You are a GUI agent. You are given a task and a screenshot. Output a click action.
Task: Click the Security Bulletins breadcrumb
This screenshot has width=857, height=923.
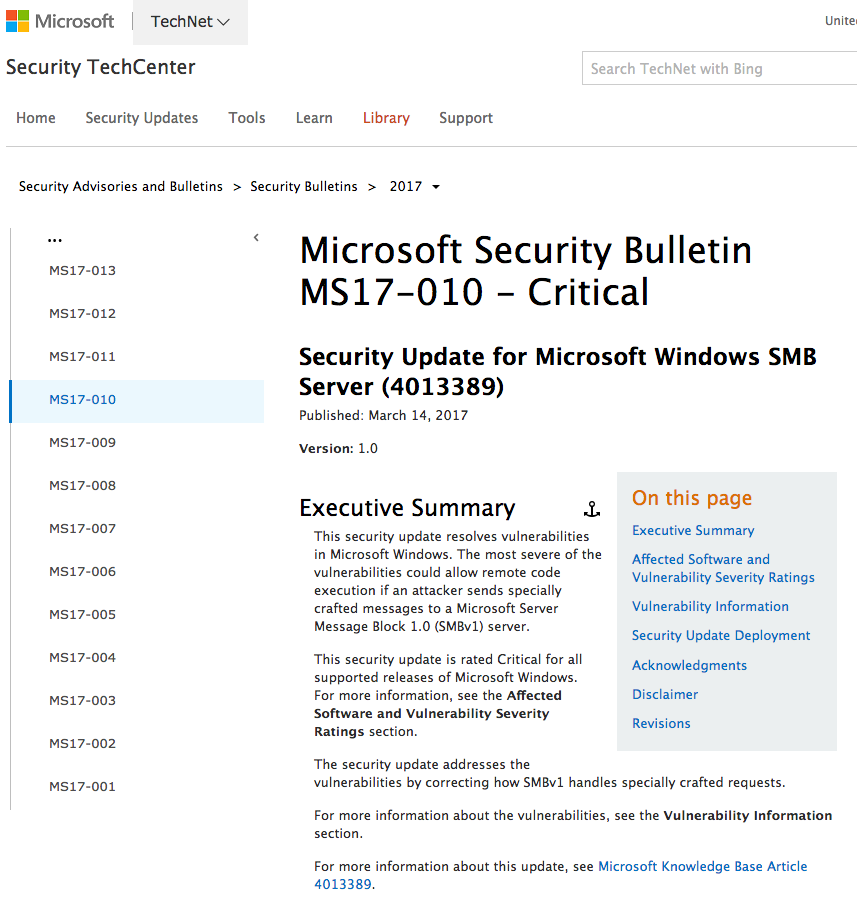(304, 186)
